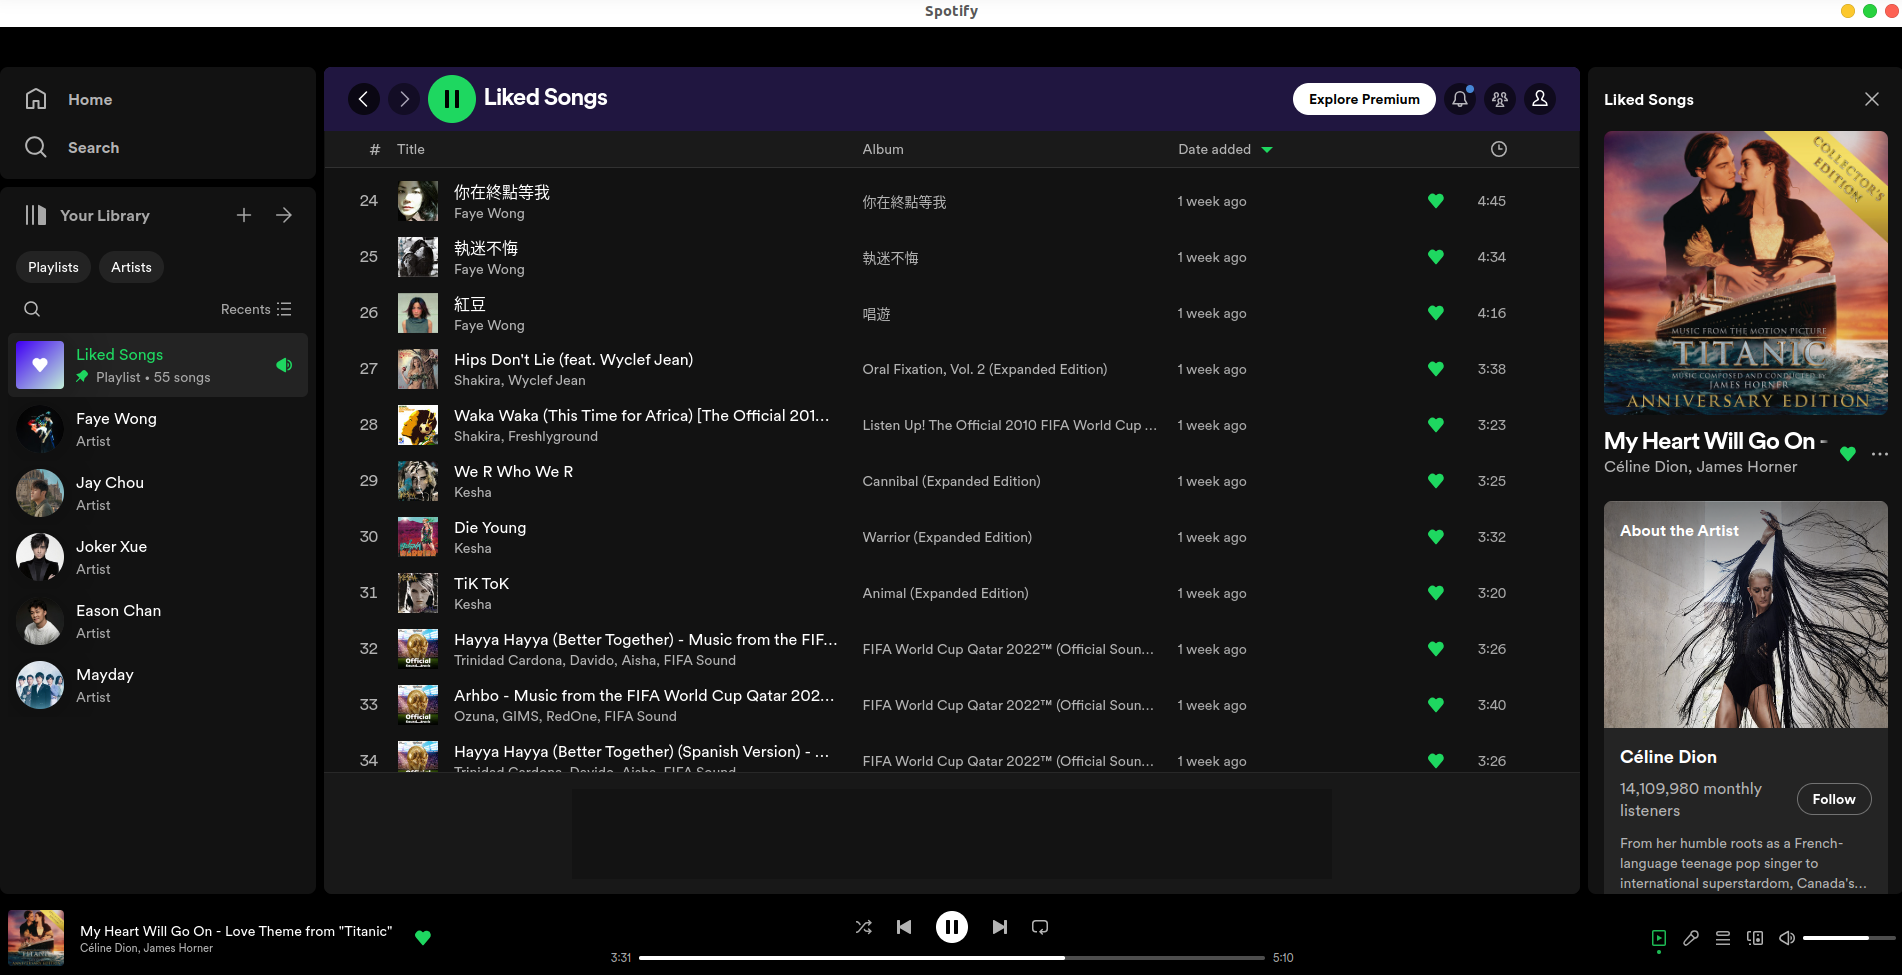Follow Céline Dion

(x=1834, y=799)
